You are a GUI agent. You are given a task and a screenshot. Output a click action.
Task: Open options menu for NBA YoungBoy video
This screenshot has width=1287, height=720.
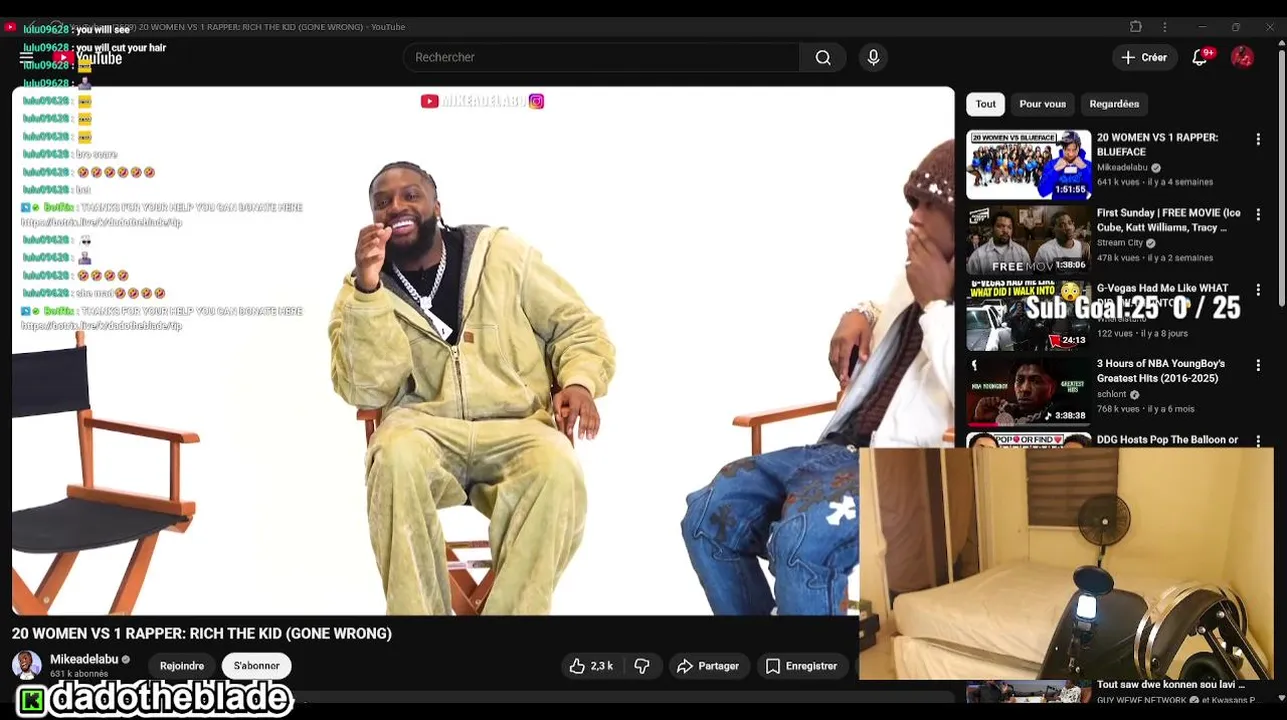pos(1258,366)
